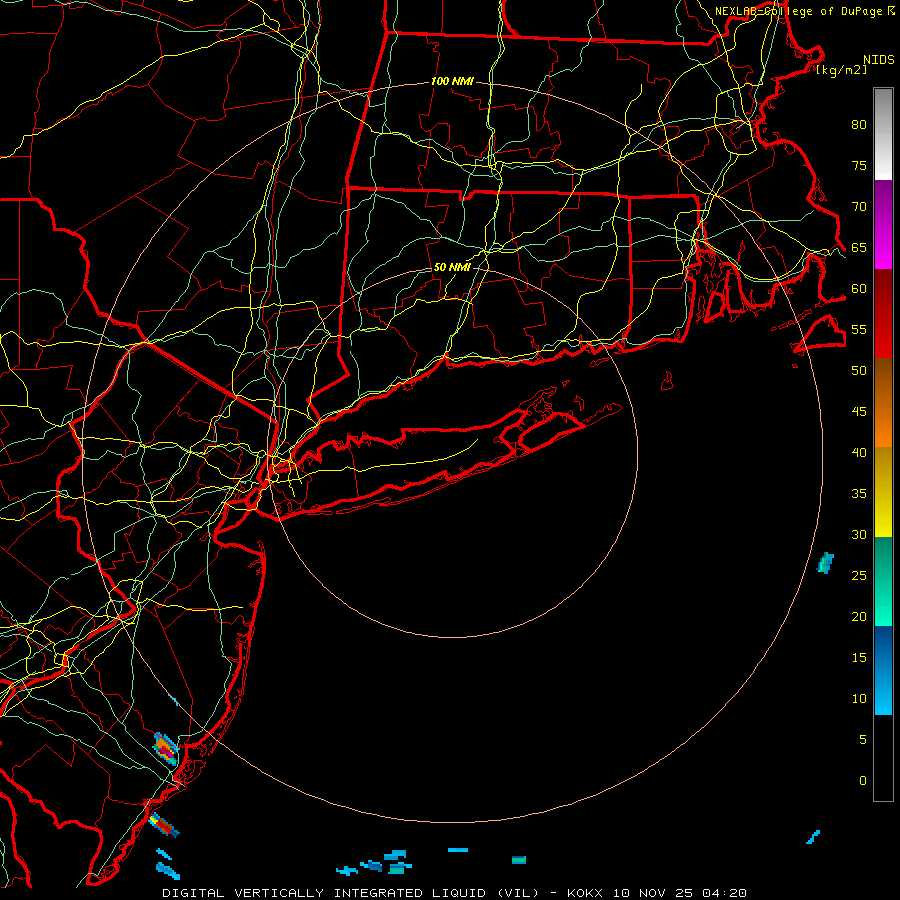Click the NEXLAB-College of DuPage credit text
Image resolution: width=900 pixels, height=900 pixels.
(x=798, y=11)
